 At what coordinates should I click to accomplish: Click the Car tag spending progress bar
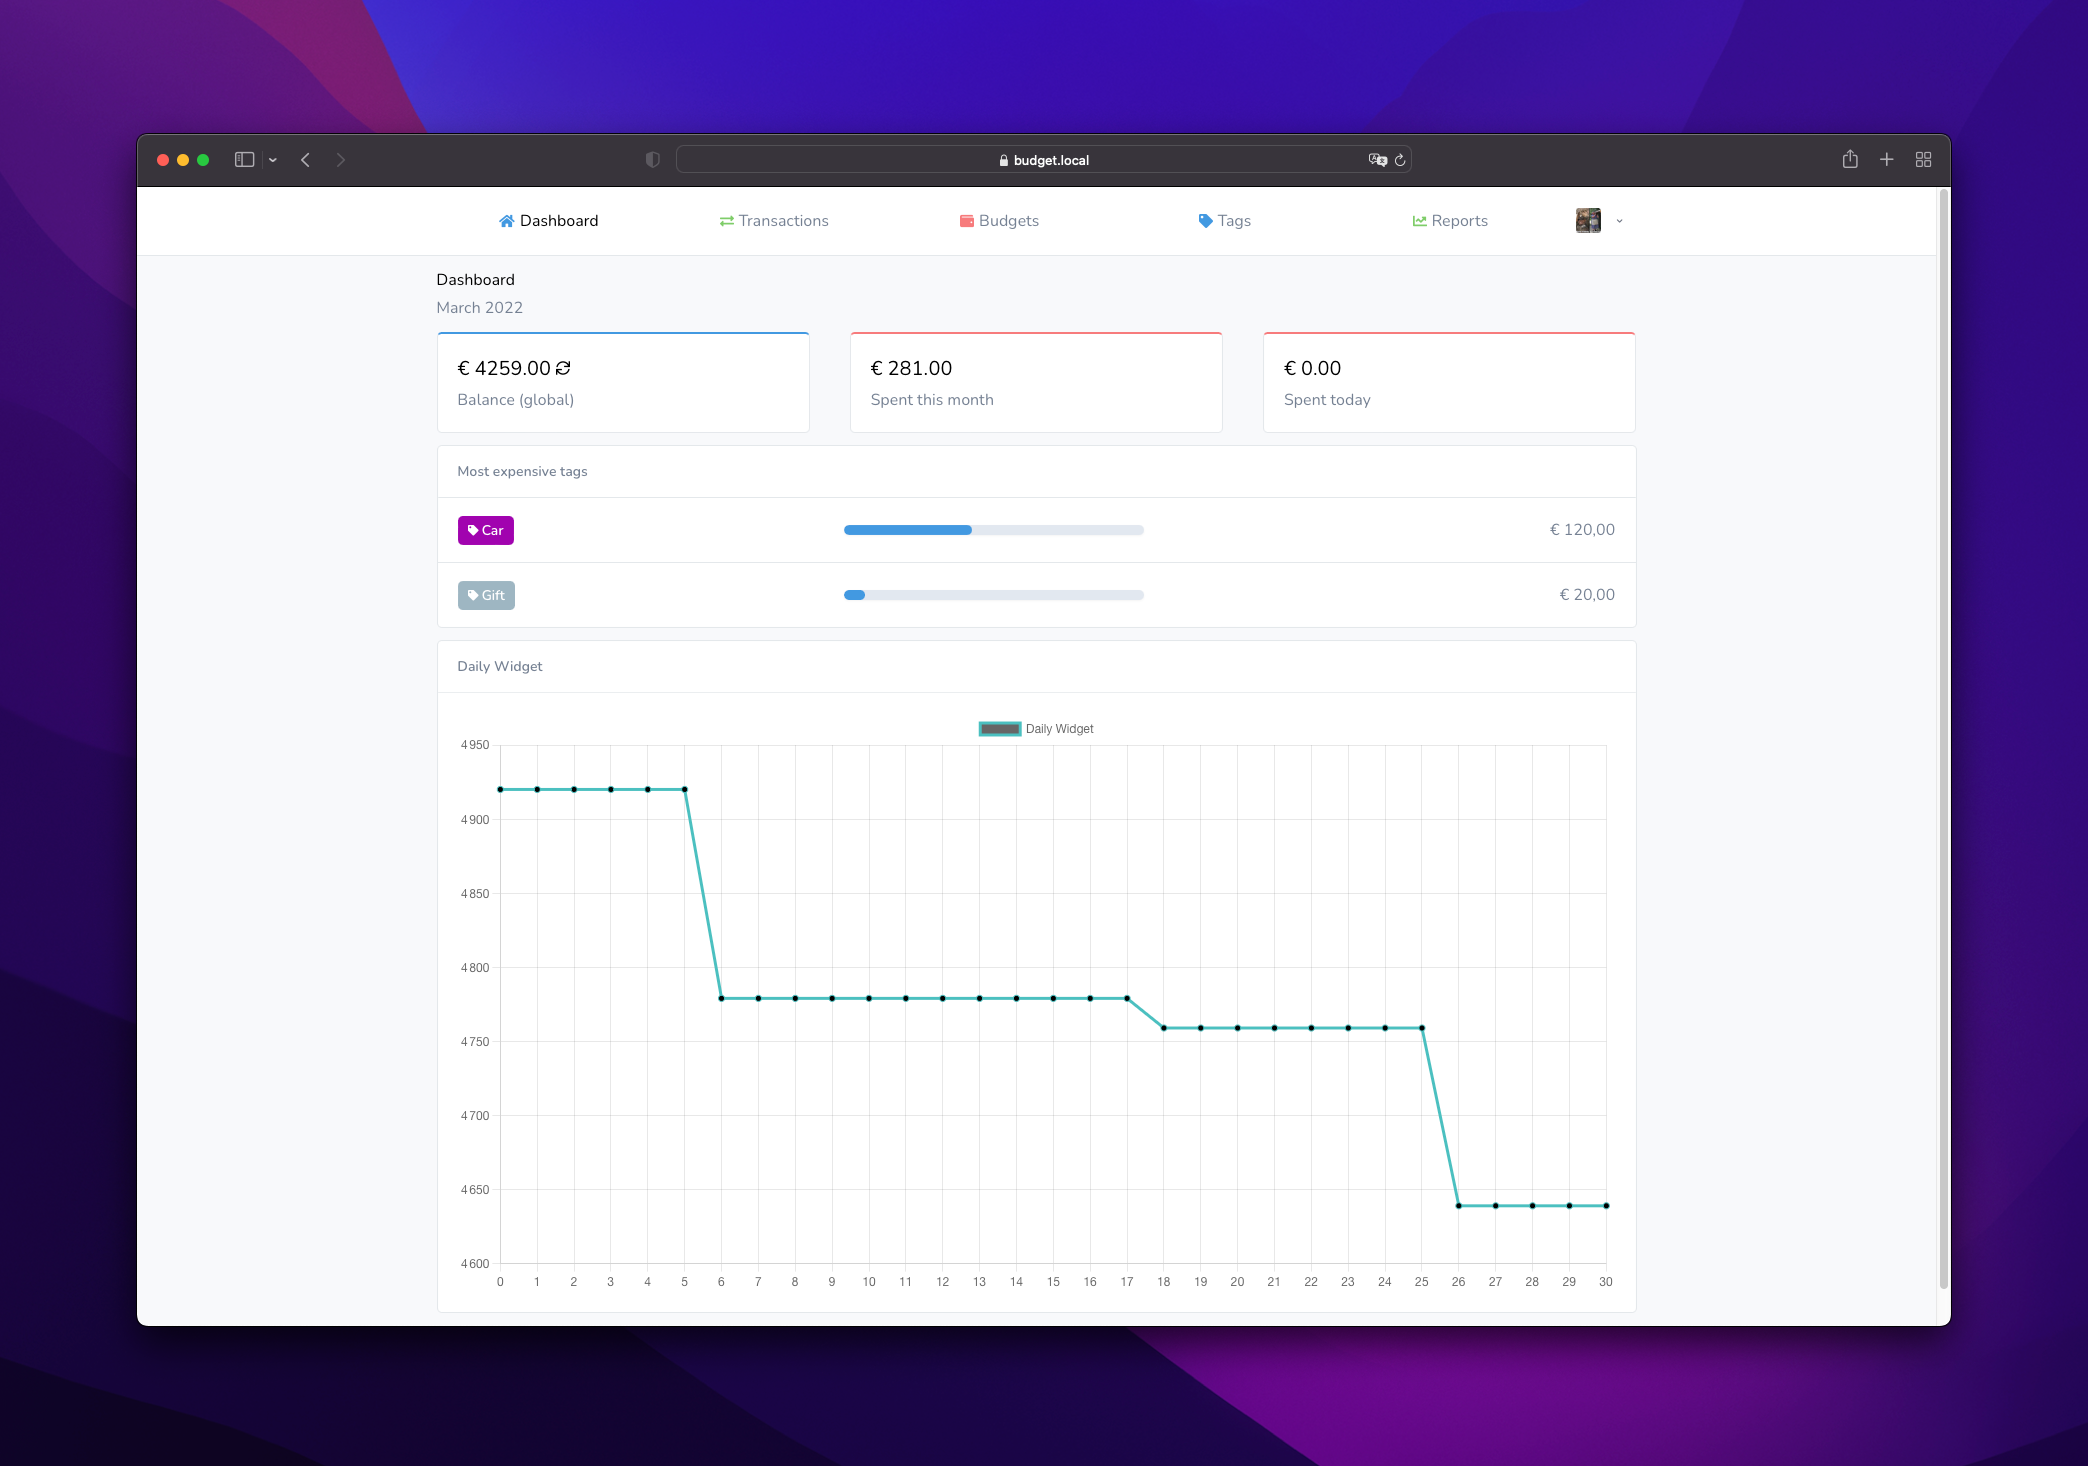coord(993,530)
